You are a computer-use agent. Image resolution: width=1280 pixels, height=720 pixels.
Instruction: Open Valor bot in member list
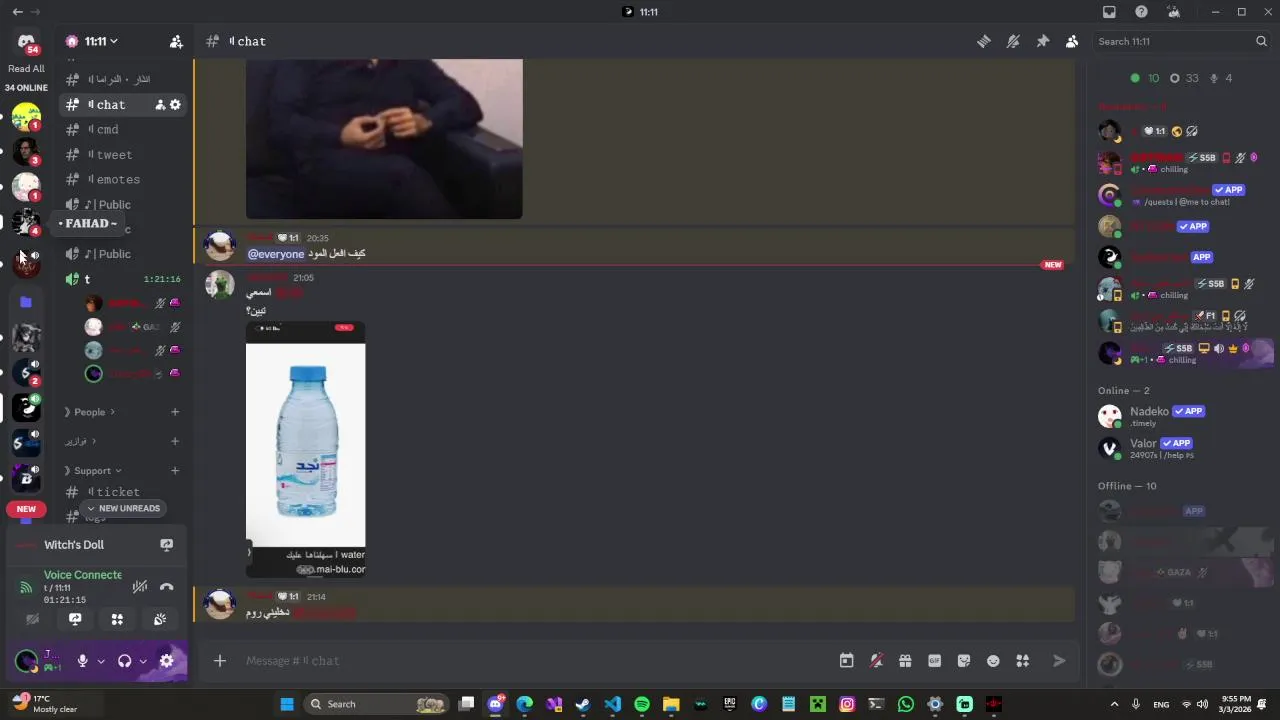tap(1180, 448)
